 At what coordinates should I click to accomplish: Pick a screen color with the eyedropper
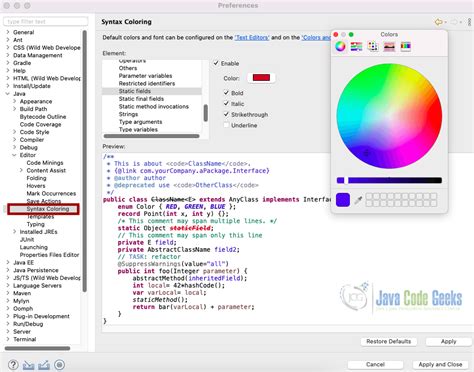(358, 200)
